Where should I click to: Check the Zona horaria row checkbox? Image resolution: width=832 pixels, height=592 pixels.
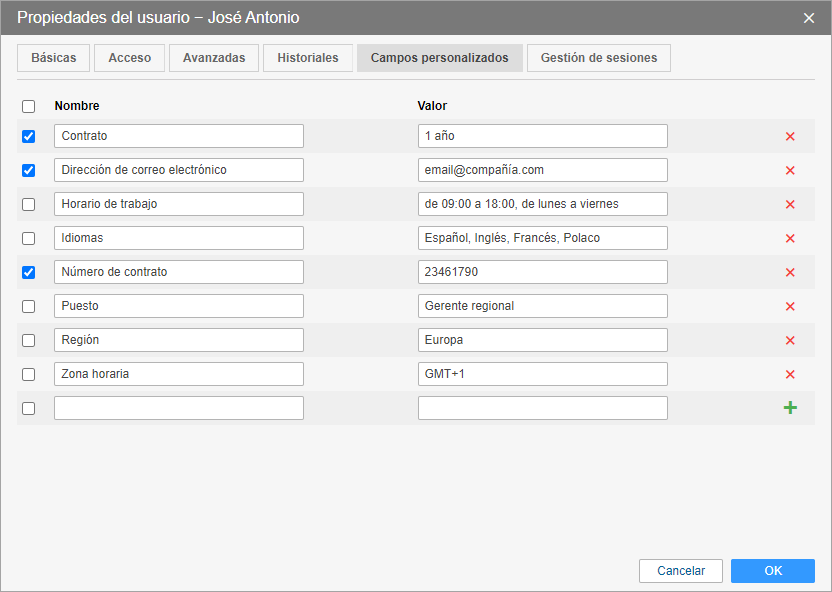click(28, 374)
